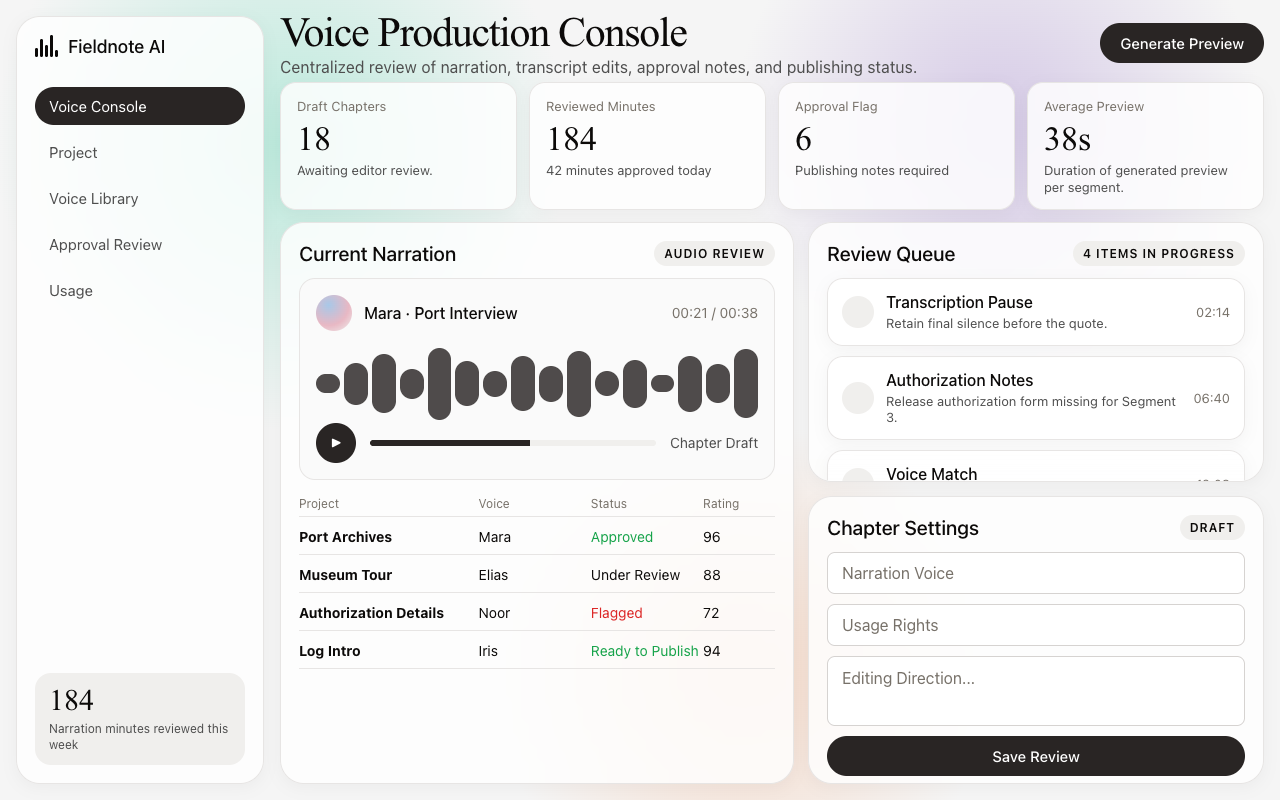
Task: Click the Flagged status text
Action: click(x=617, y=613)
